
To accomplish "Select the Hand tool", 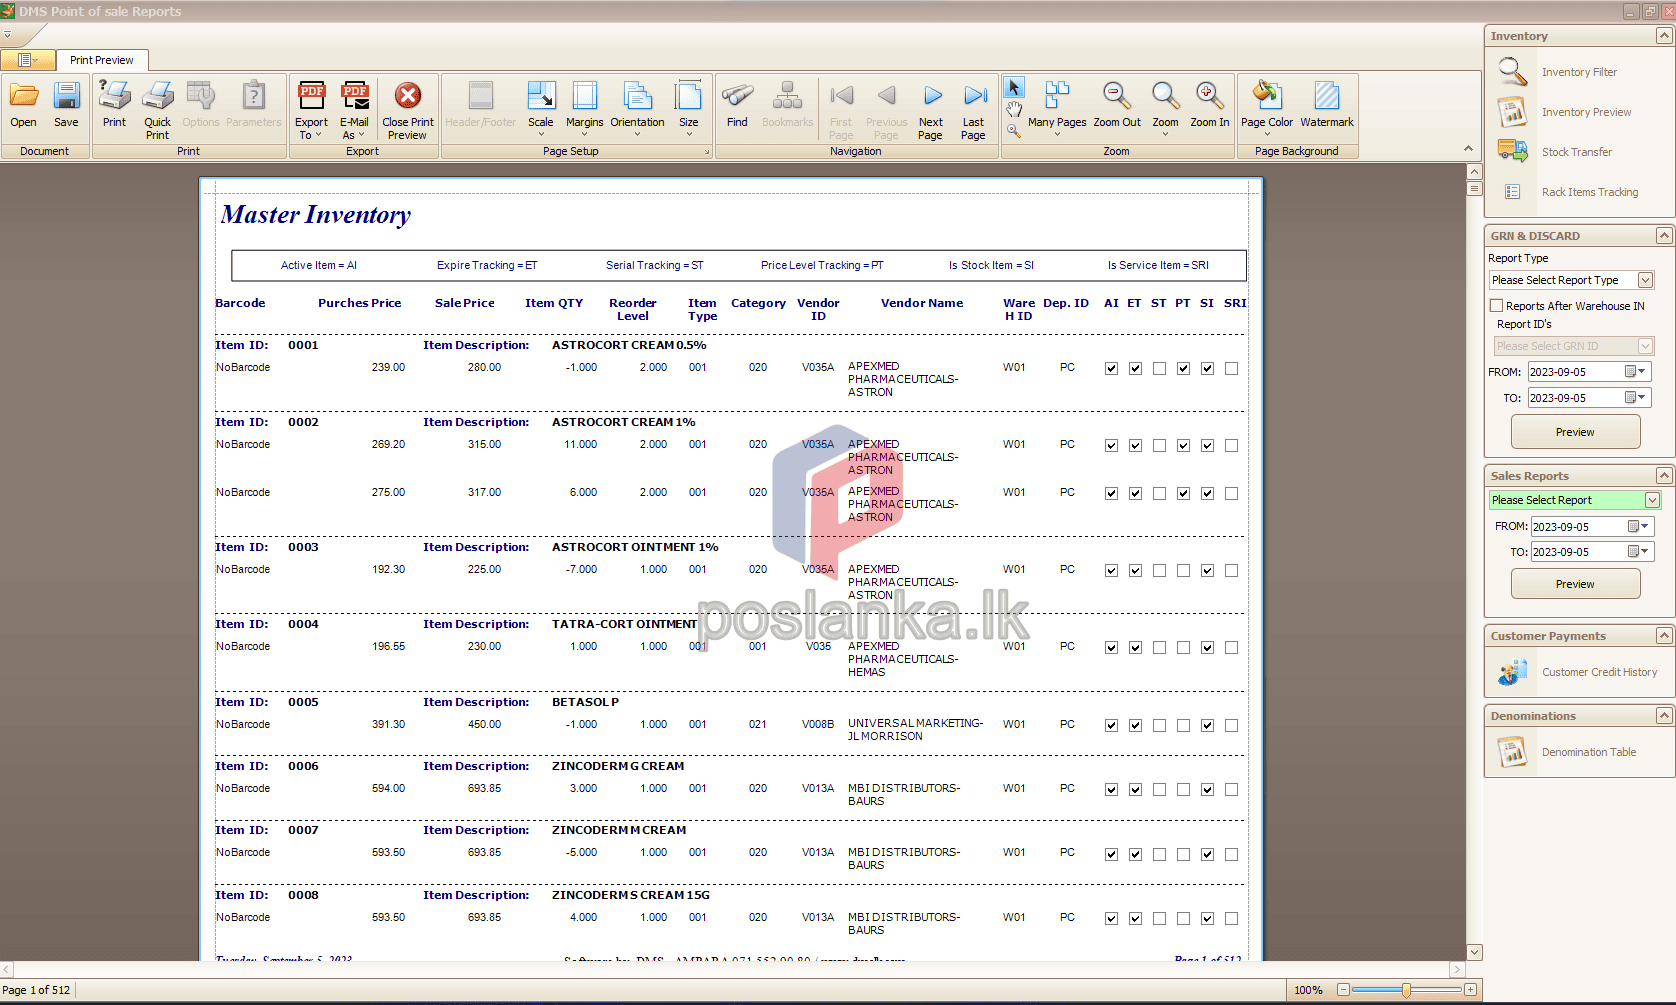I will (1014, 109).
